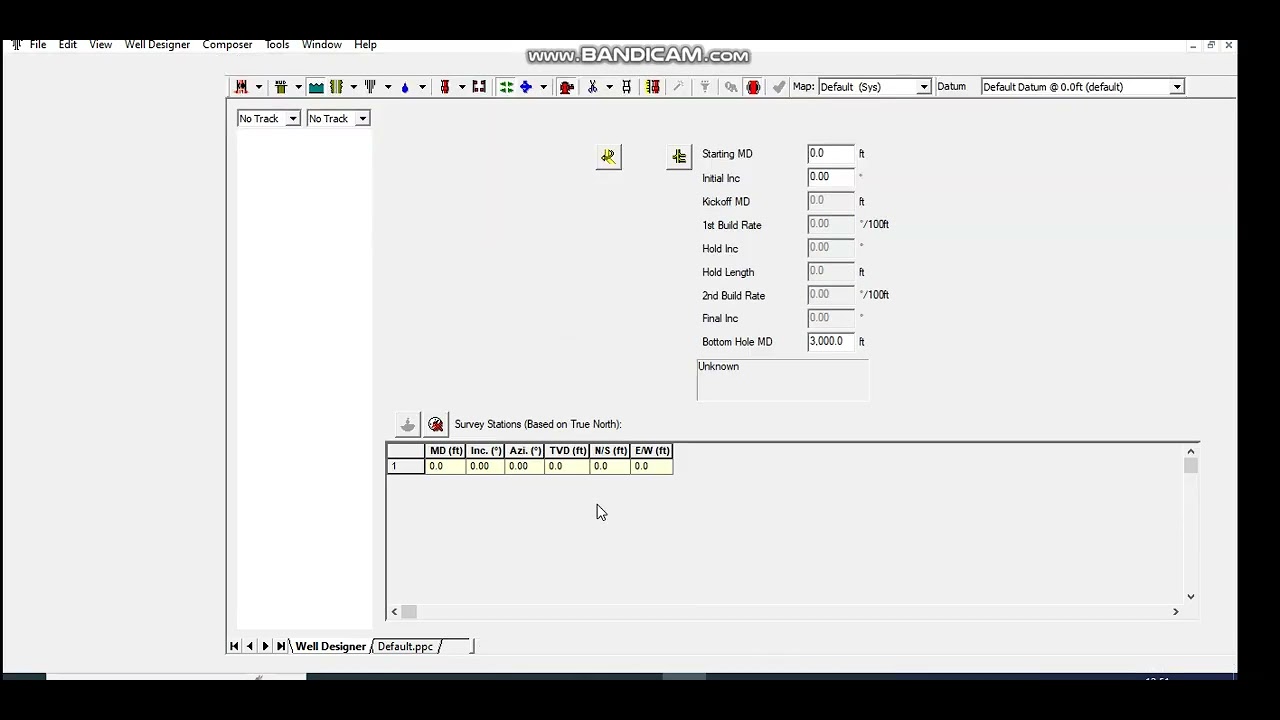
Task: Click the grayed icon left of the red gauge
Action: pos(407,425)
